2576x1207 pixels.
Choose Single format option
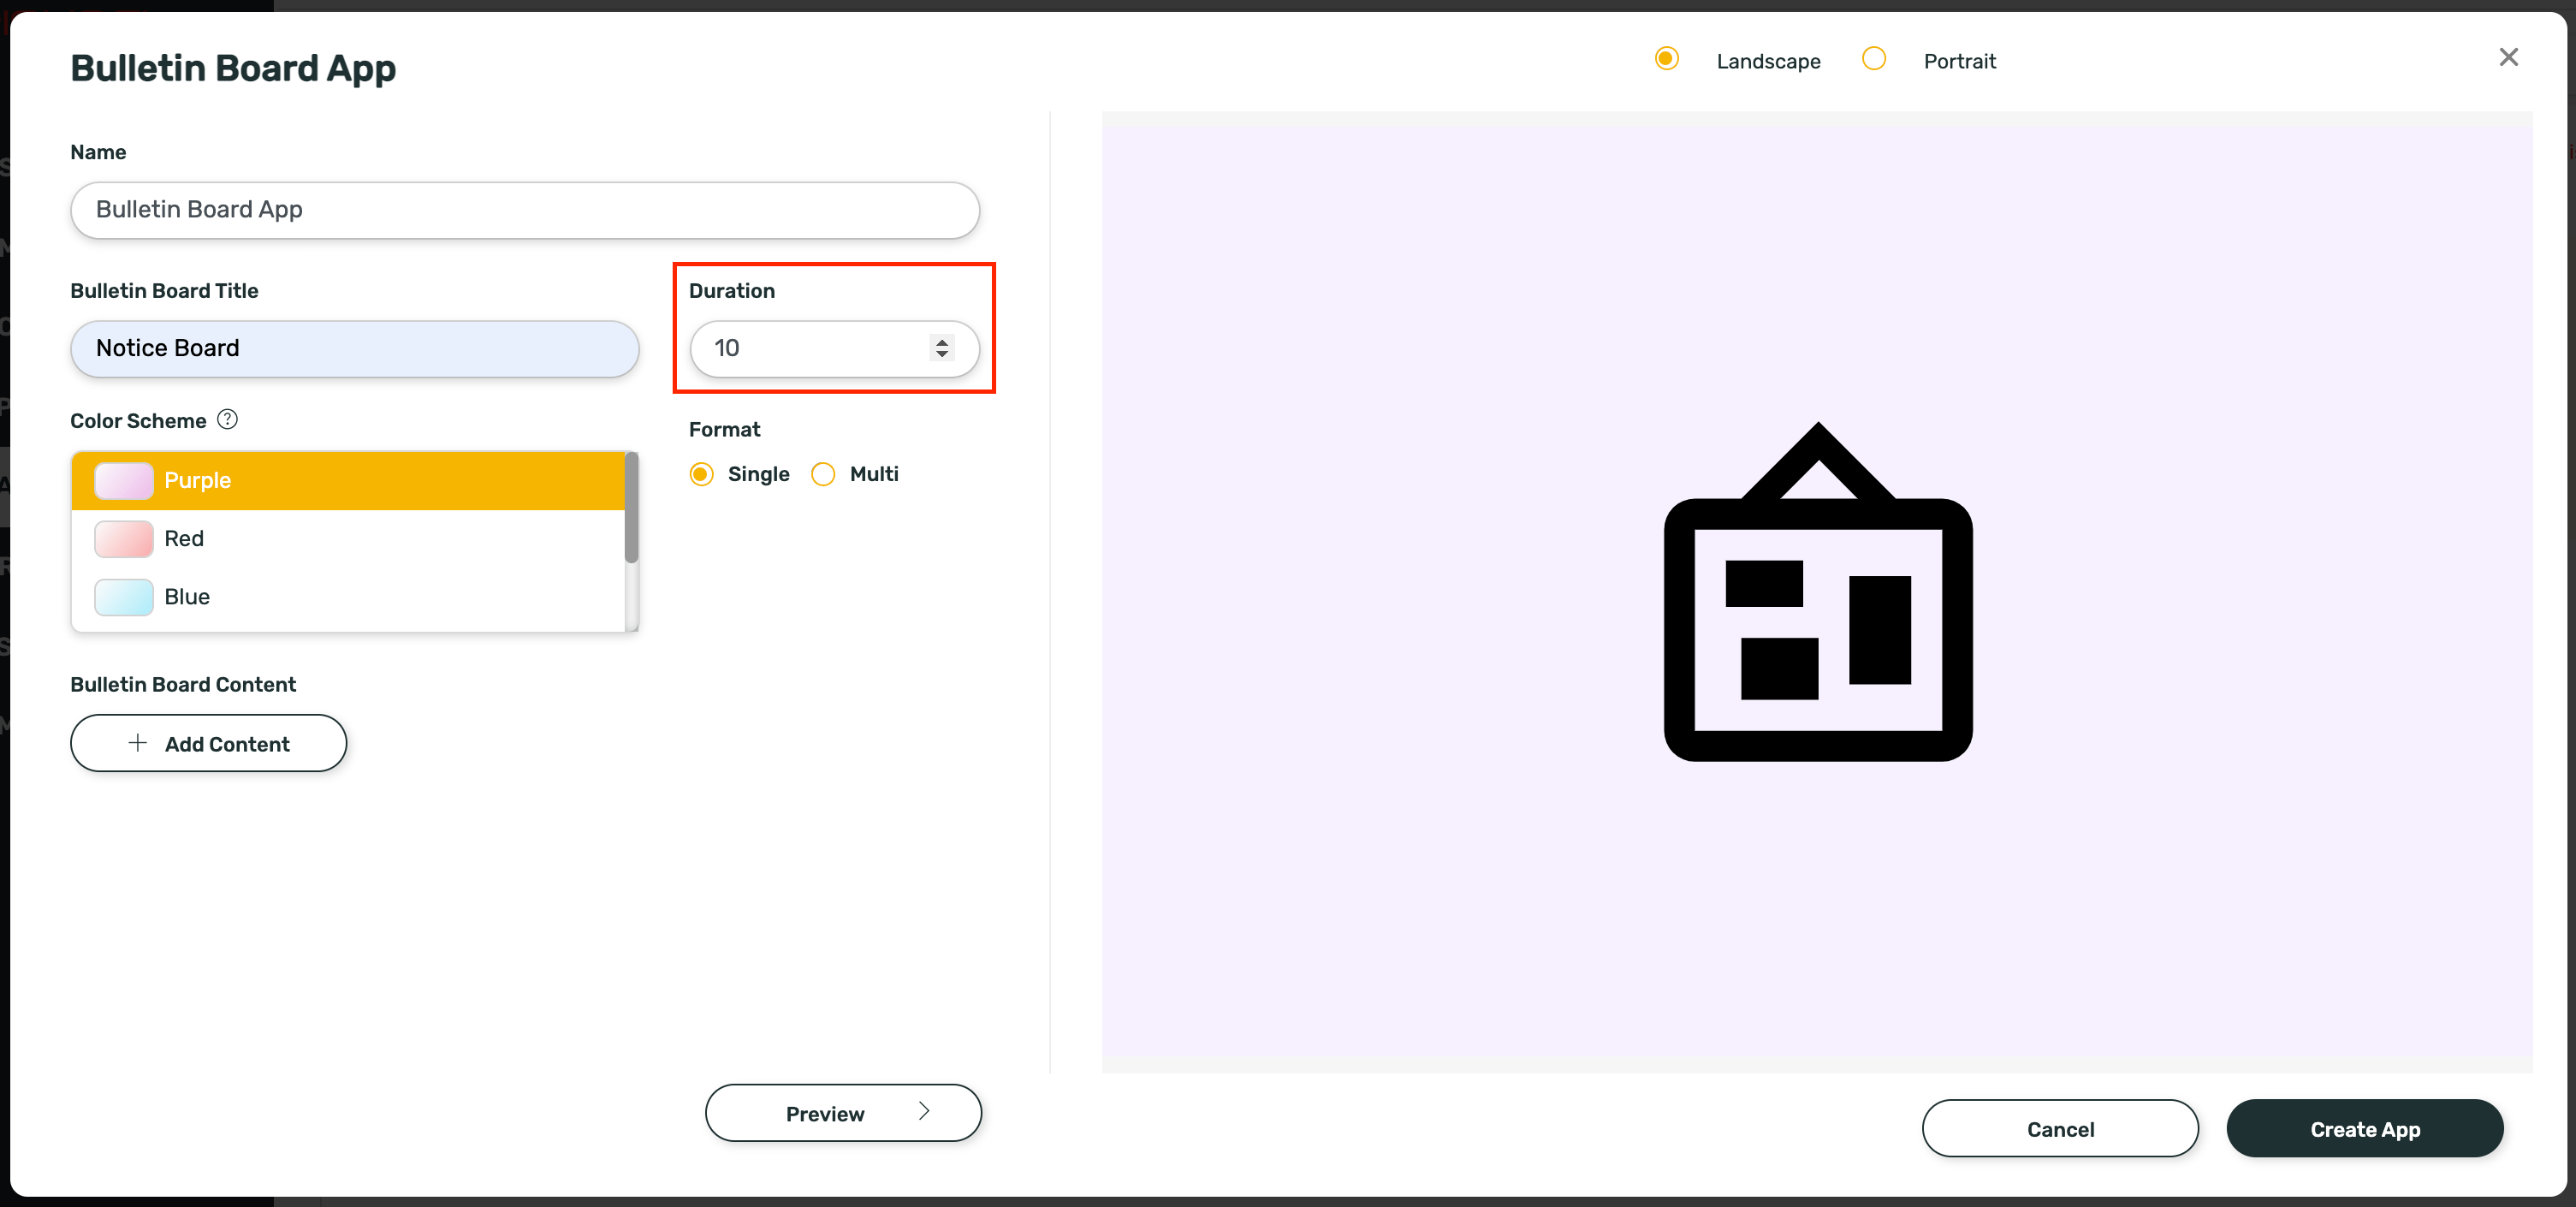tap(701, 474)
